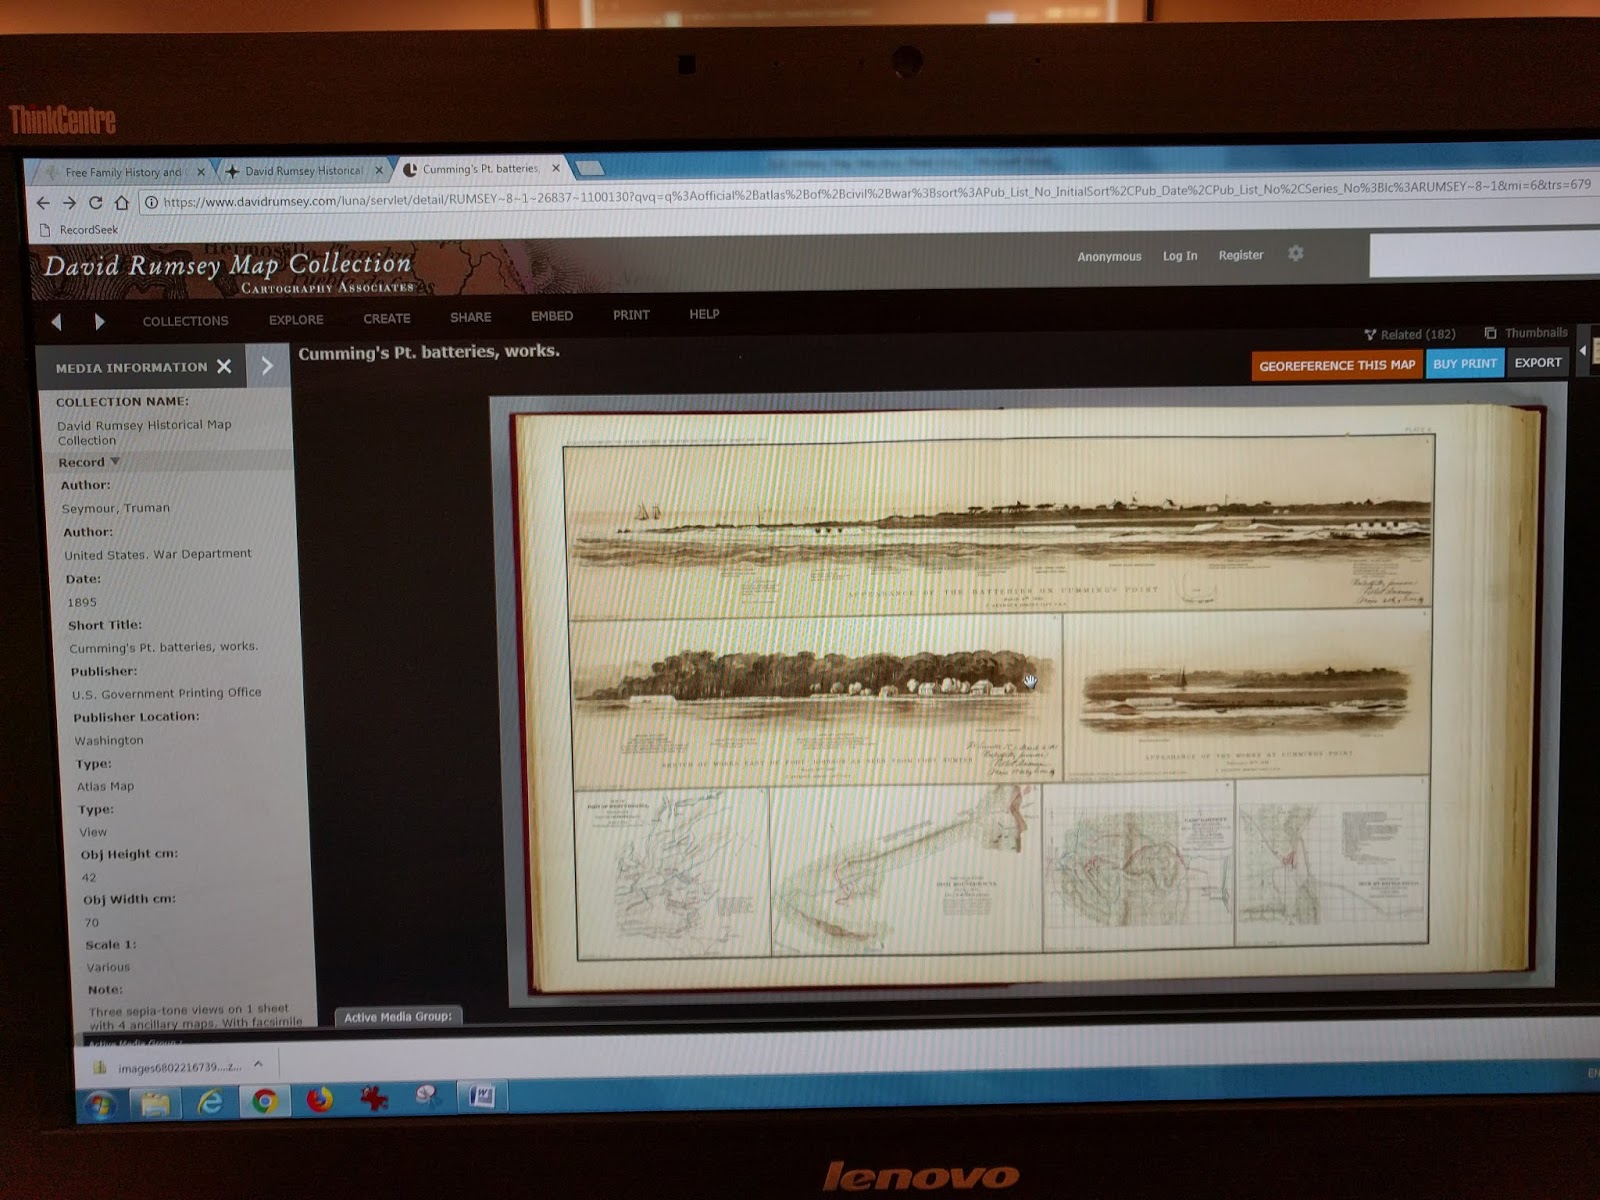Toggle the Thumbnails view
The height and width of the screenshot is (1200, 1600).
coord(1526,333)
